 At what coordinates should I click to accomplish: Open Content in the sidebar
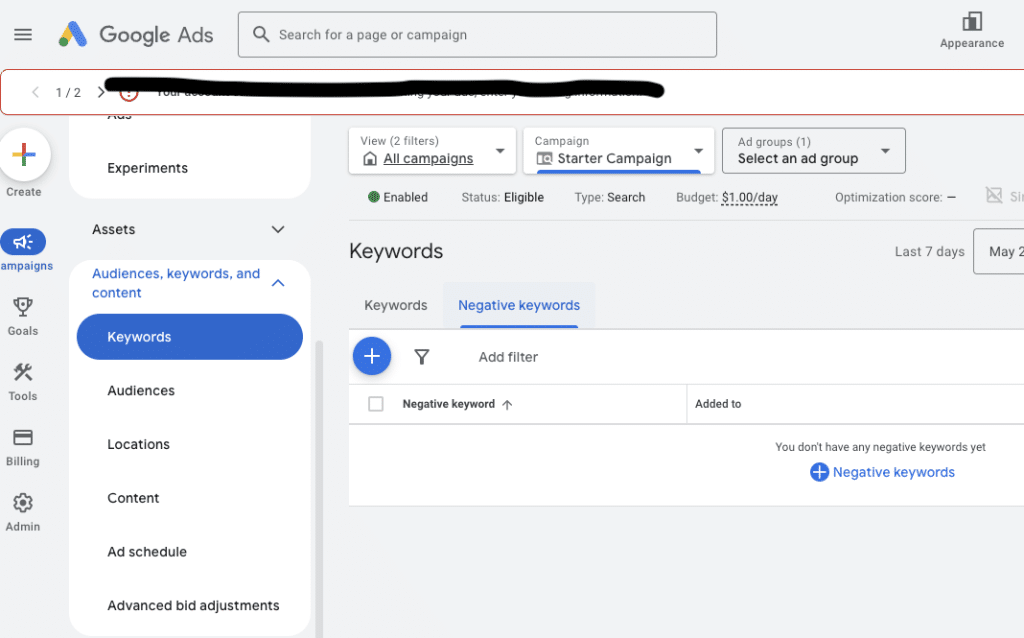click(133, 498)
